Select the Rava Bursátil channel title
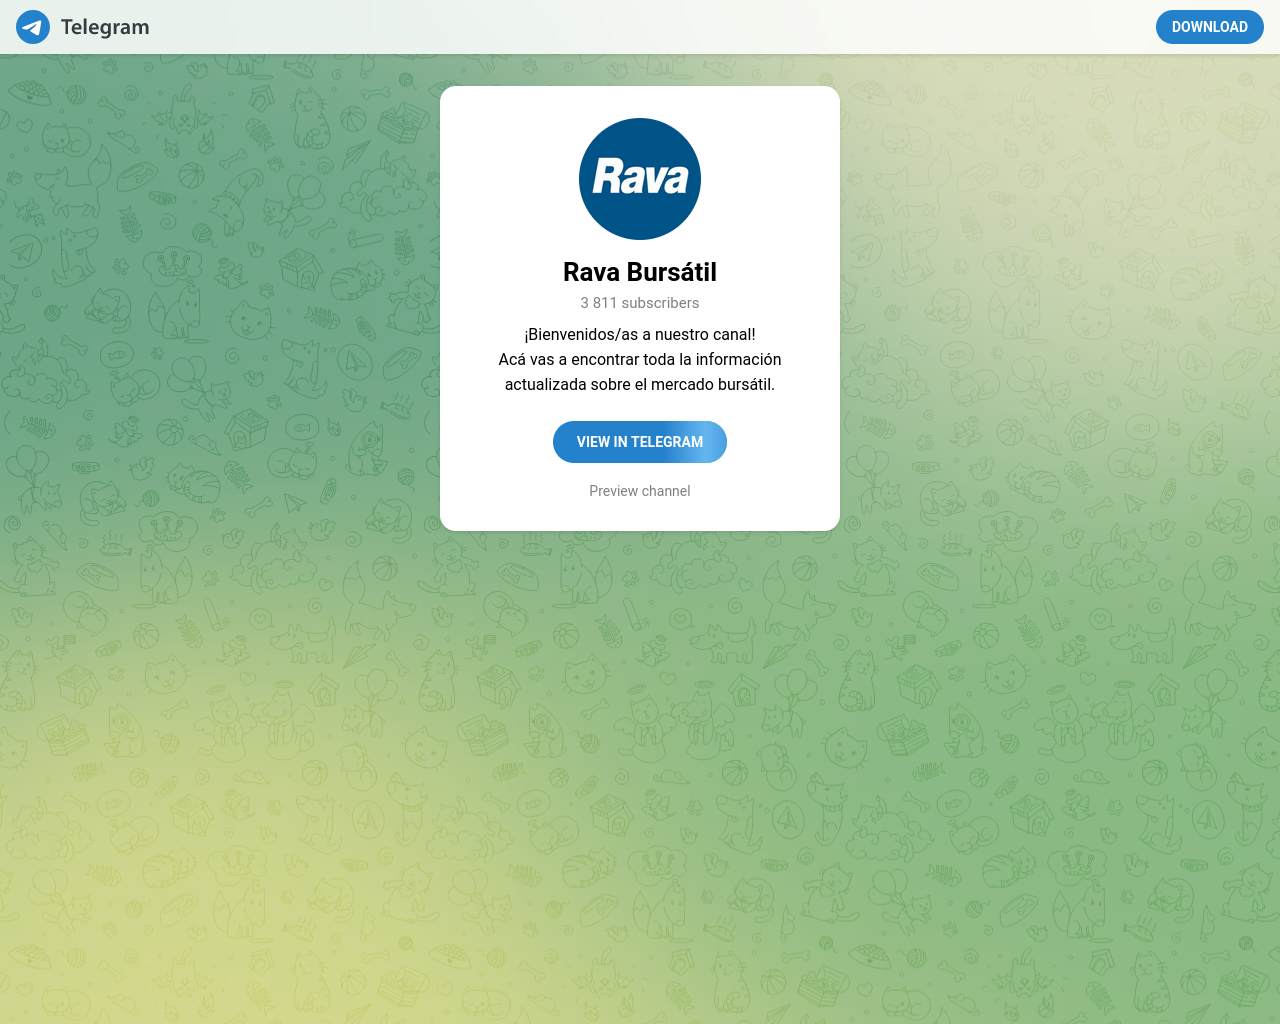The image size is (1280, 1024). 640,272
